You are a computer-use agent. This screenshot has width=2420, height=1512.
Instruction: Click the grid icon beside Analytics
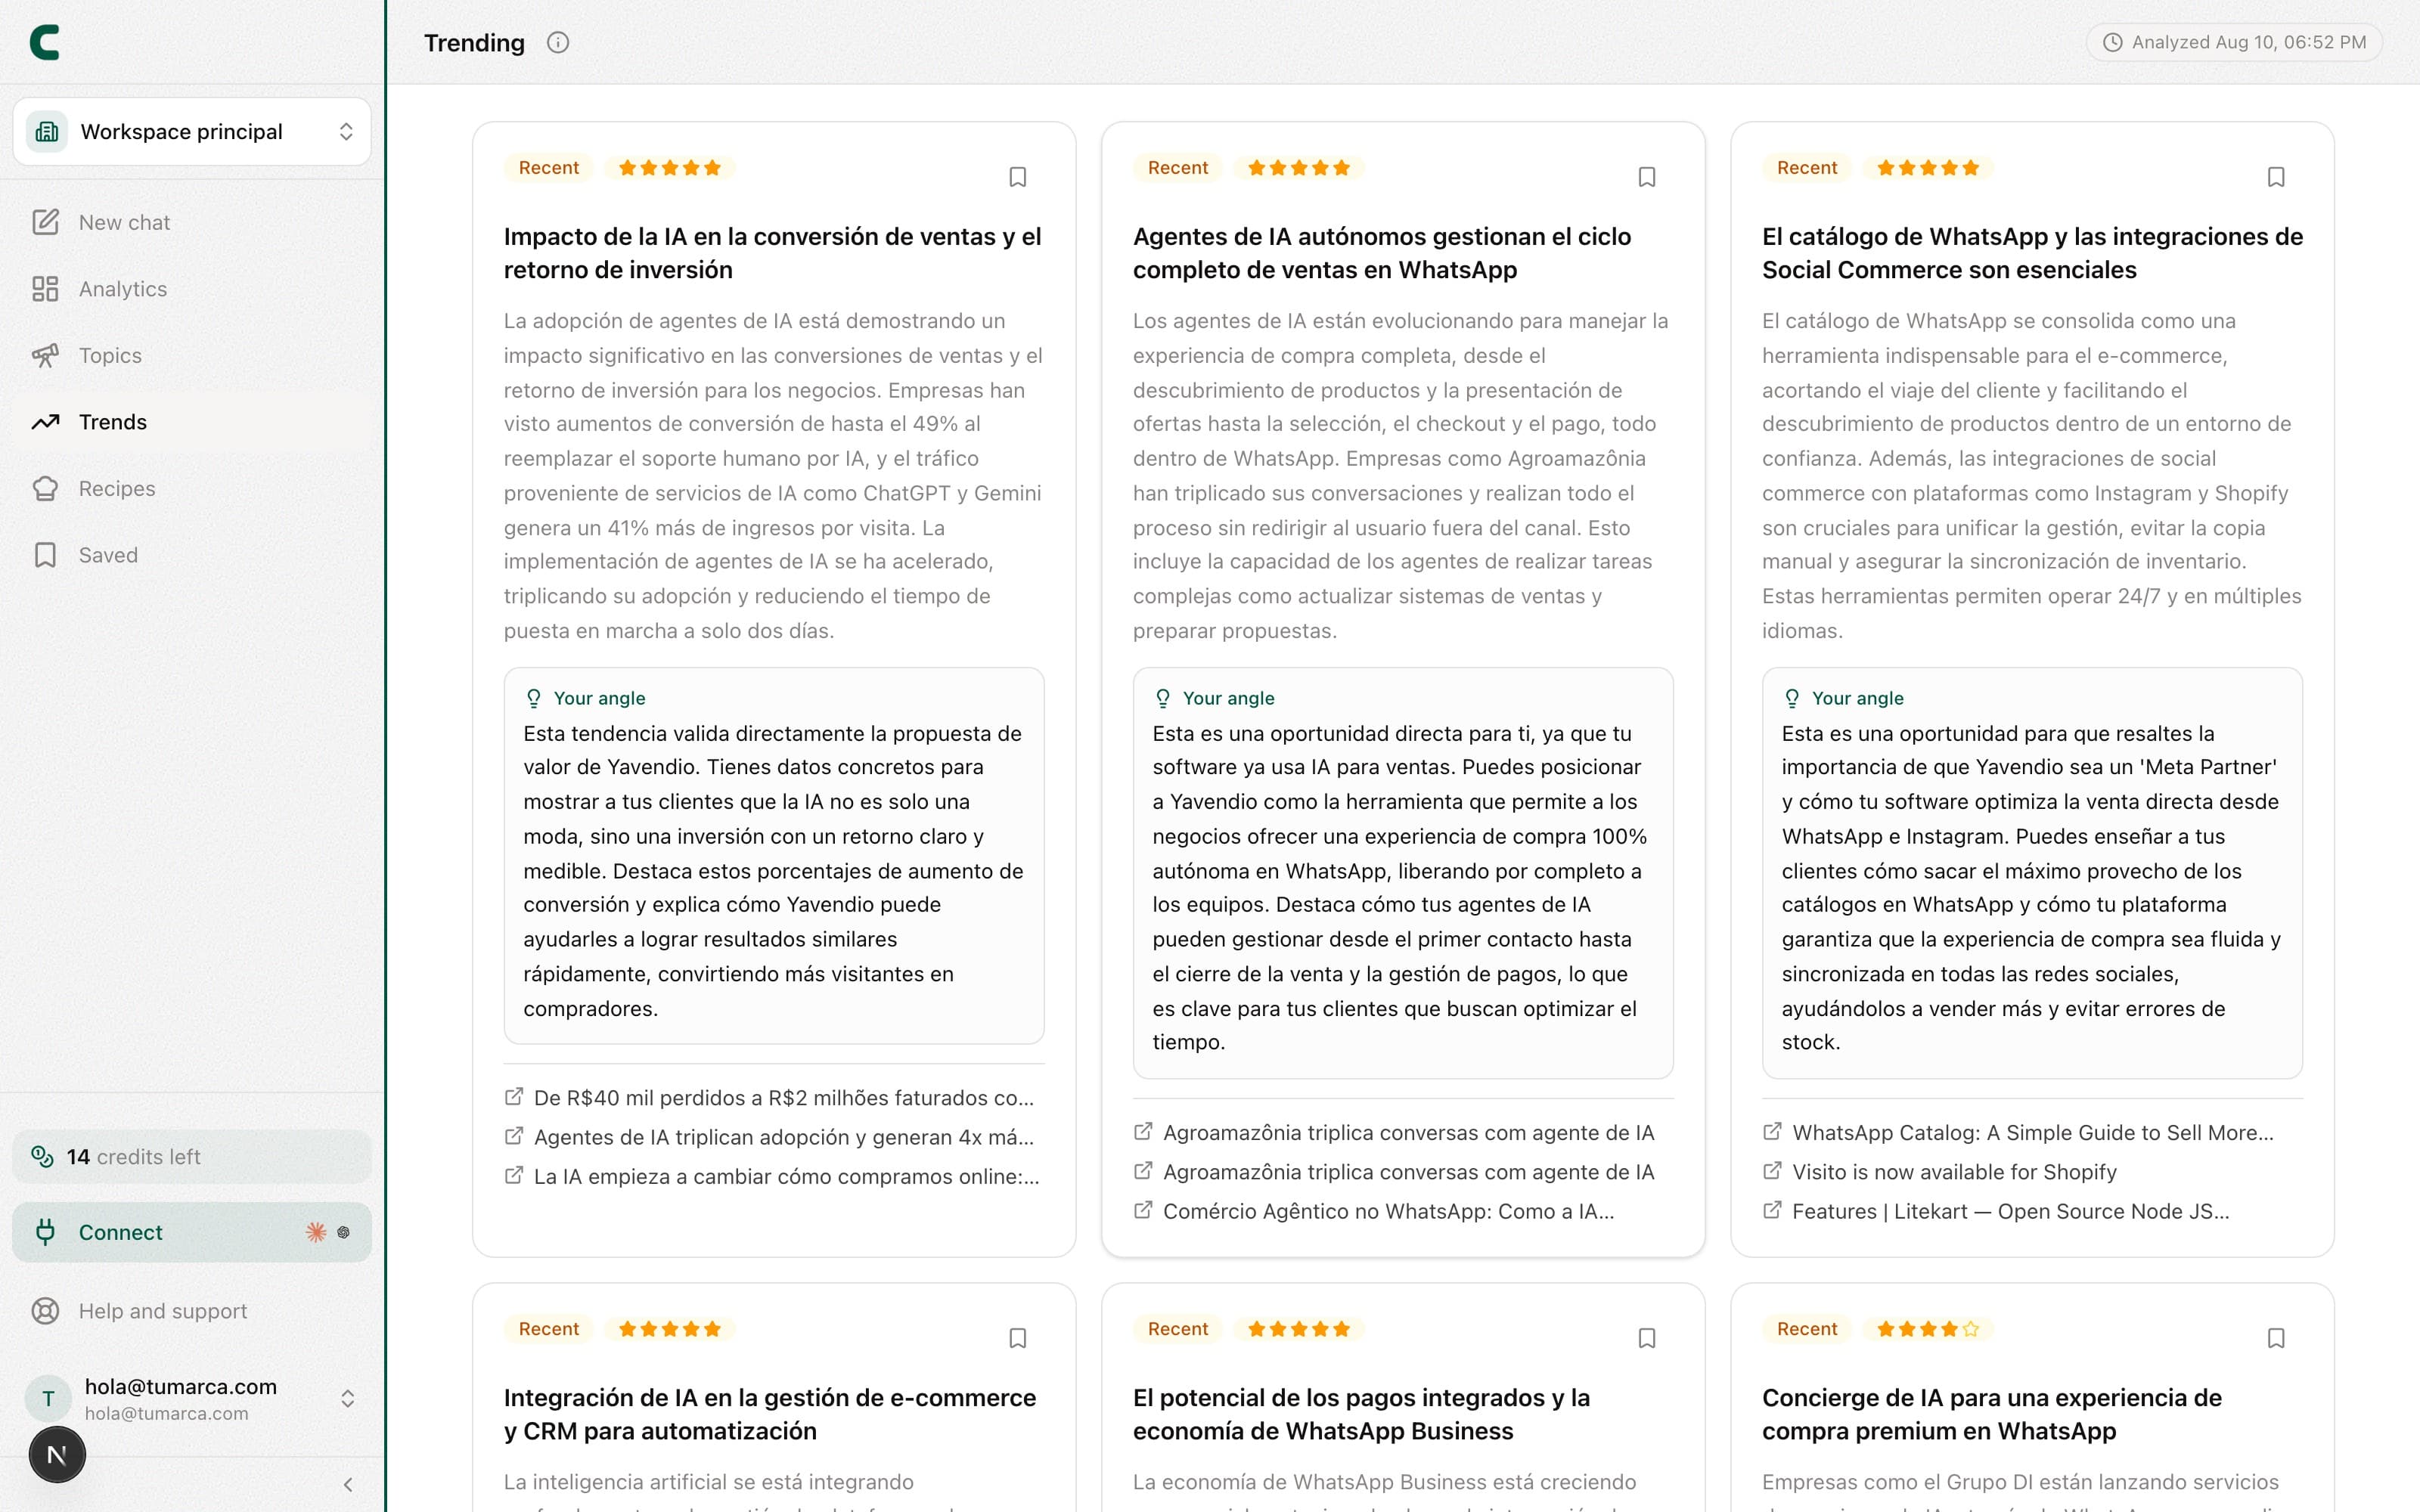pos(45,289)
